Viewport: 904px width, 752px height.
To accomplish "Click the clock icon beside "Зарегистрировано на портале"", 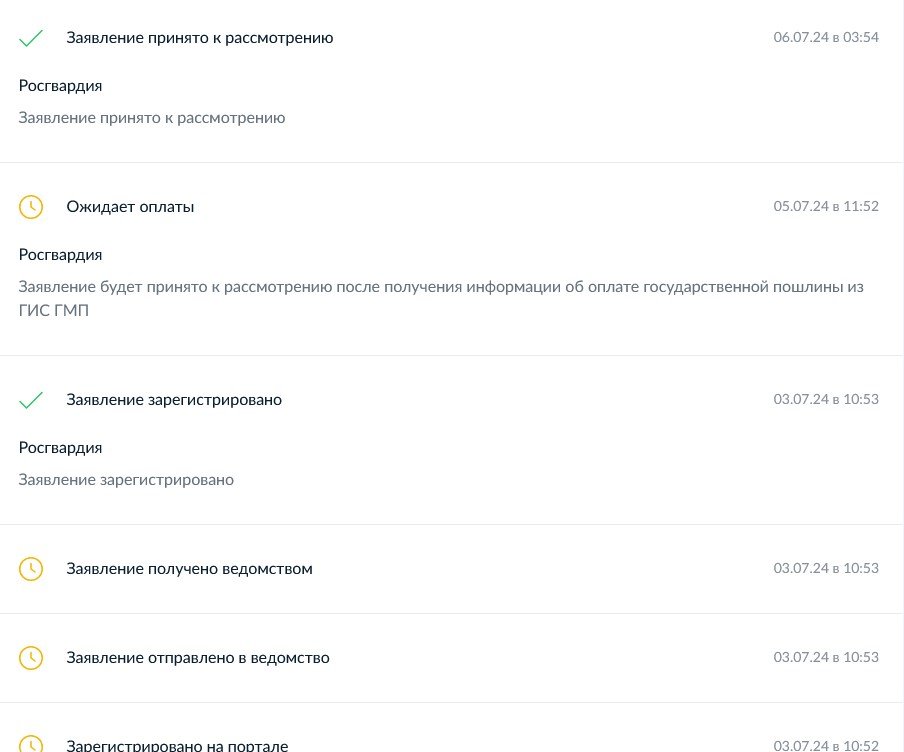I will [x=31, y=745].
